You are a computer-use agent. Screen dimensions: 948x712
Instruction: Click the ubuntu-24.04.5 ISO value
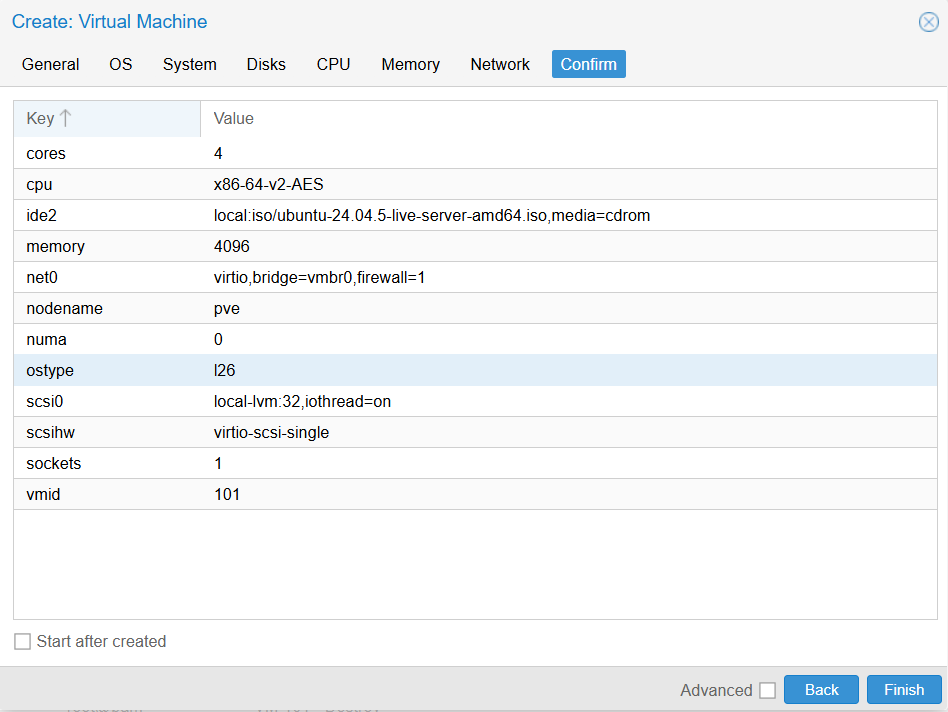(432, 215)
